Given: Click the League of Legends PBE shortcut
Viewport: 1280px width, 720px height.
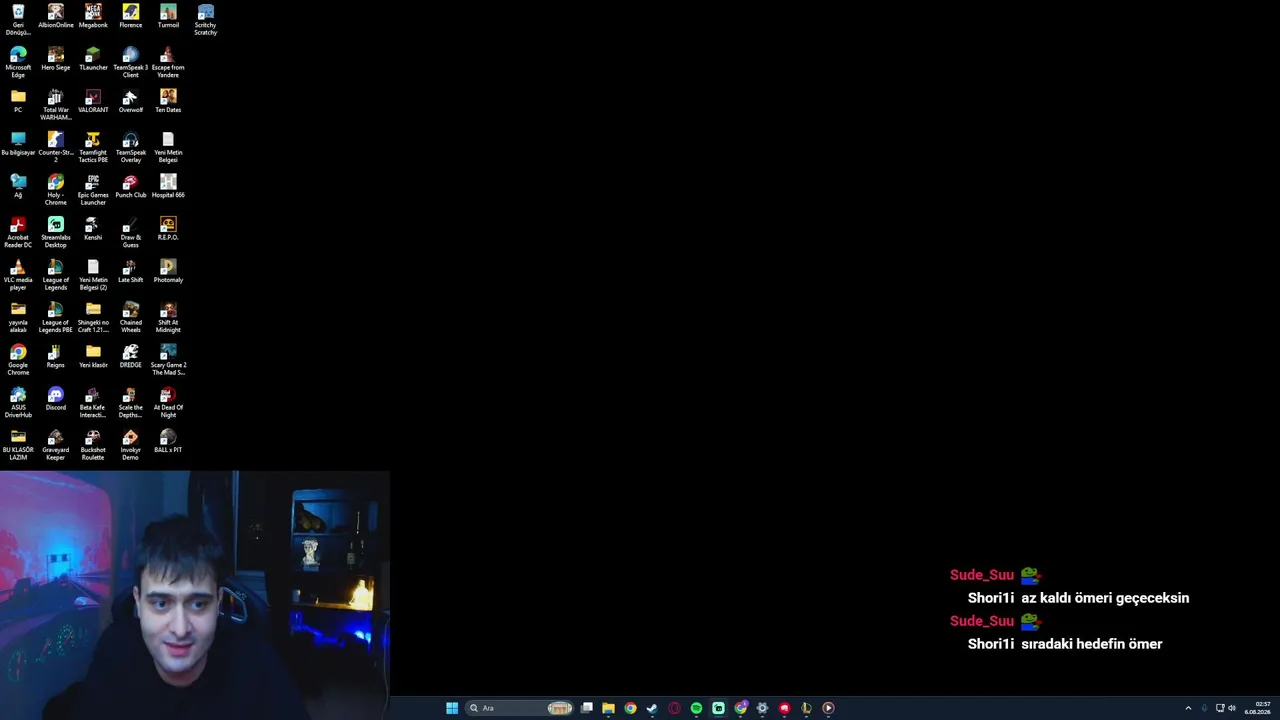Looking at the screenshot, I should [56, 316].
